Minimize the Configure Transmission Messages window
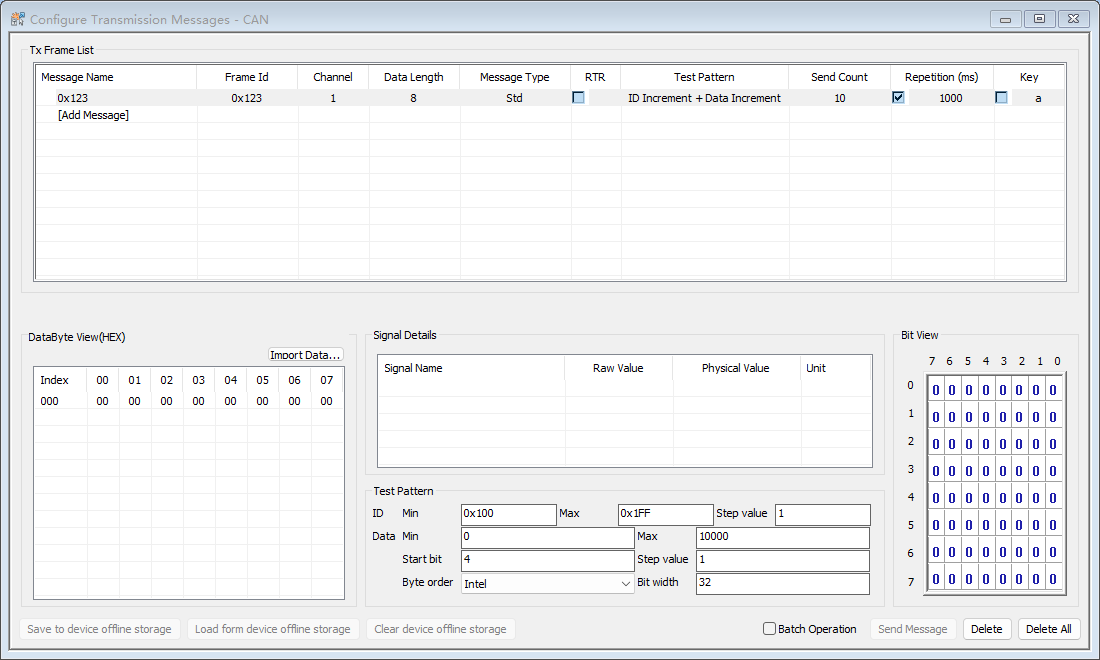1100x660 pixels. pyautogui.click(x=1005, y=19)
